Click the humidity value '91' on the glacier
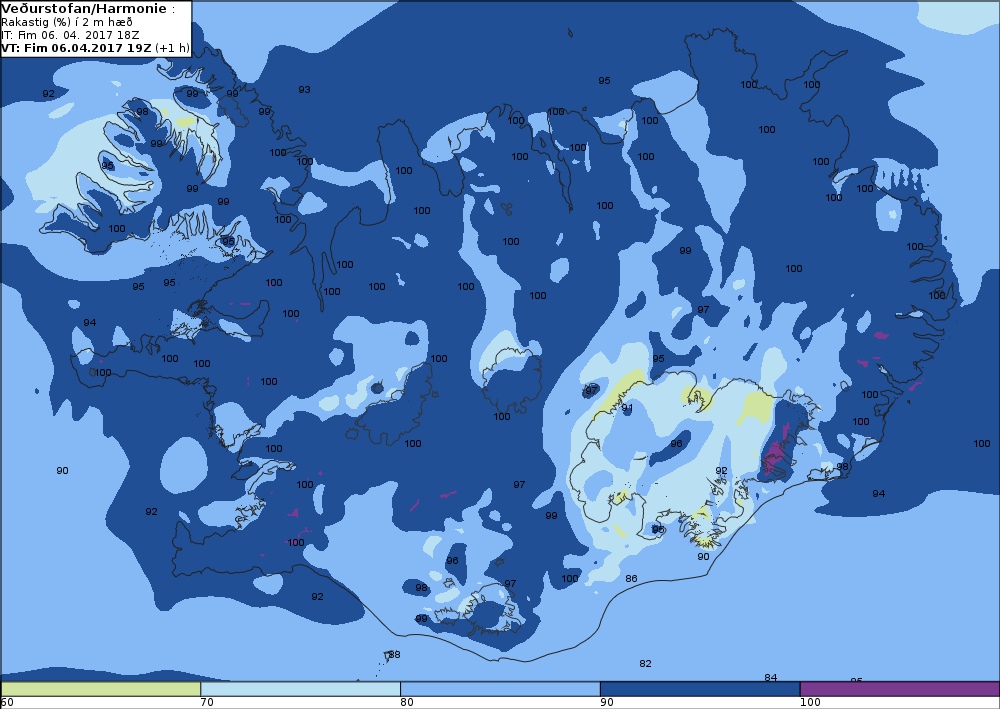This screenshot has height=709, width=1000. pos(628,408)
